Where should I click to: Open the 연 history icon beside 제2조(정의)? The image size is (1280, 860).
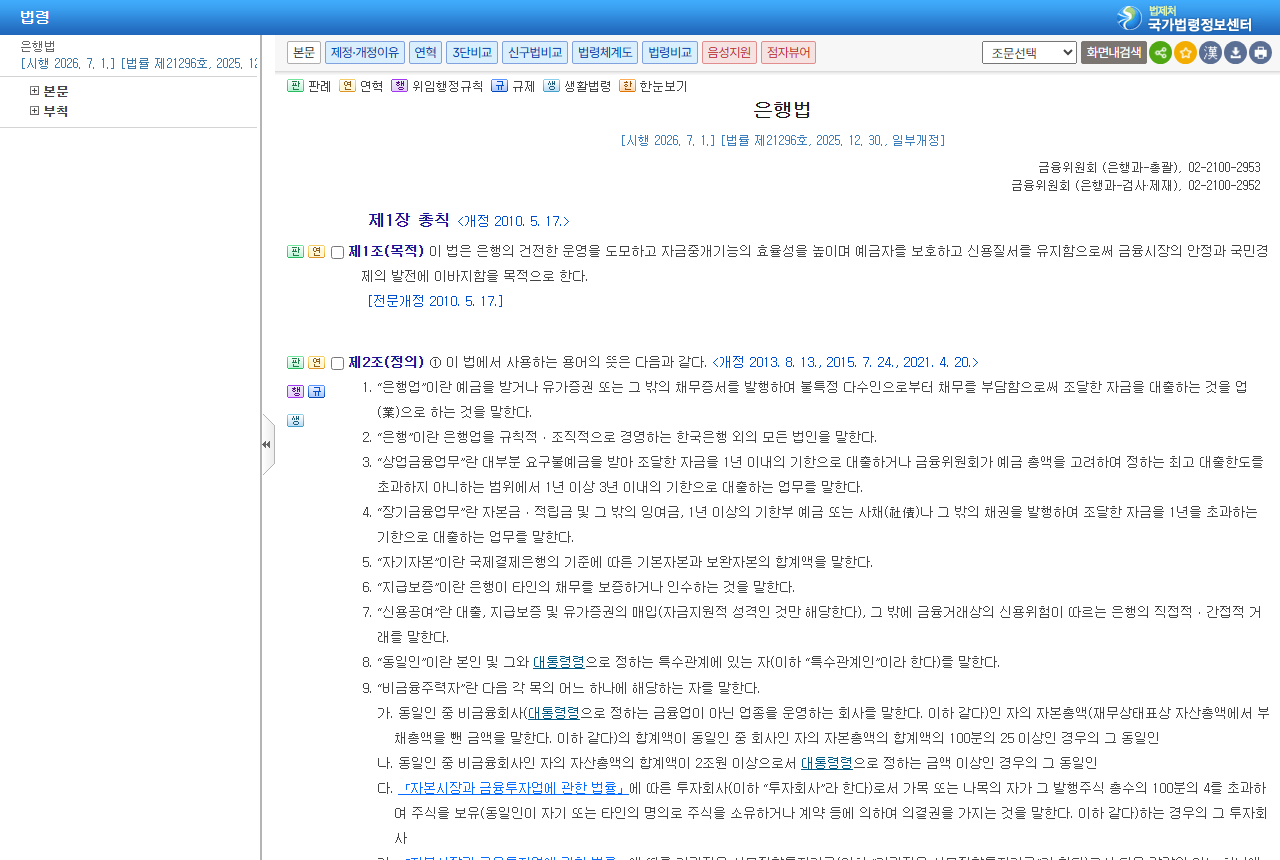coord(316,362)
